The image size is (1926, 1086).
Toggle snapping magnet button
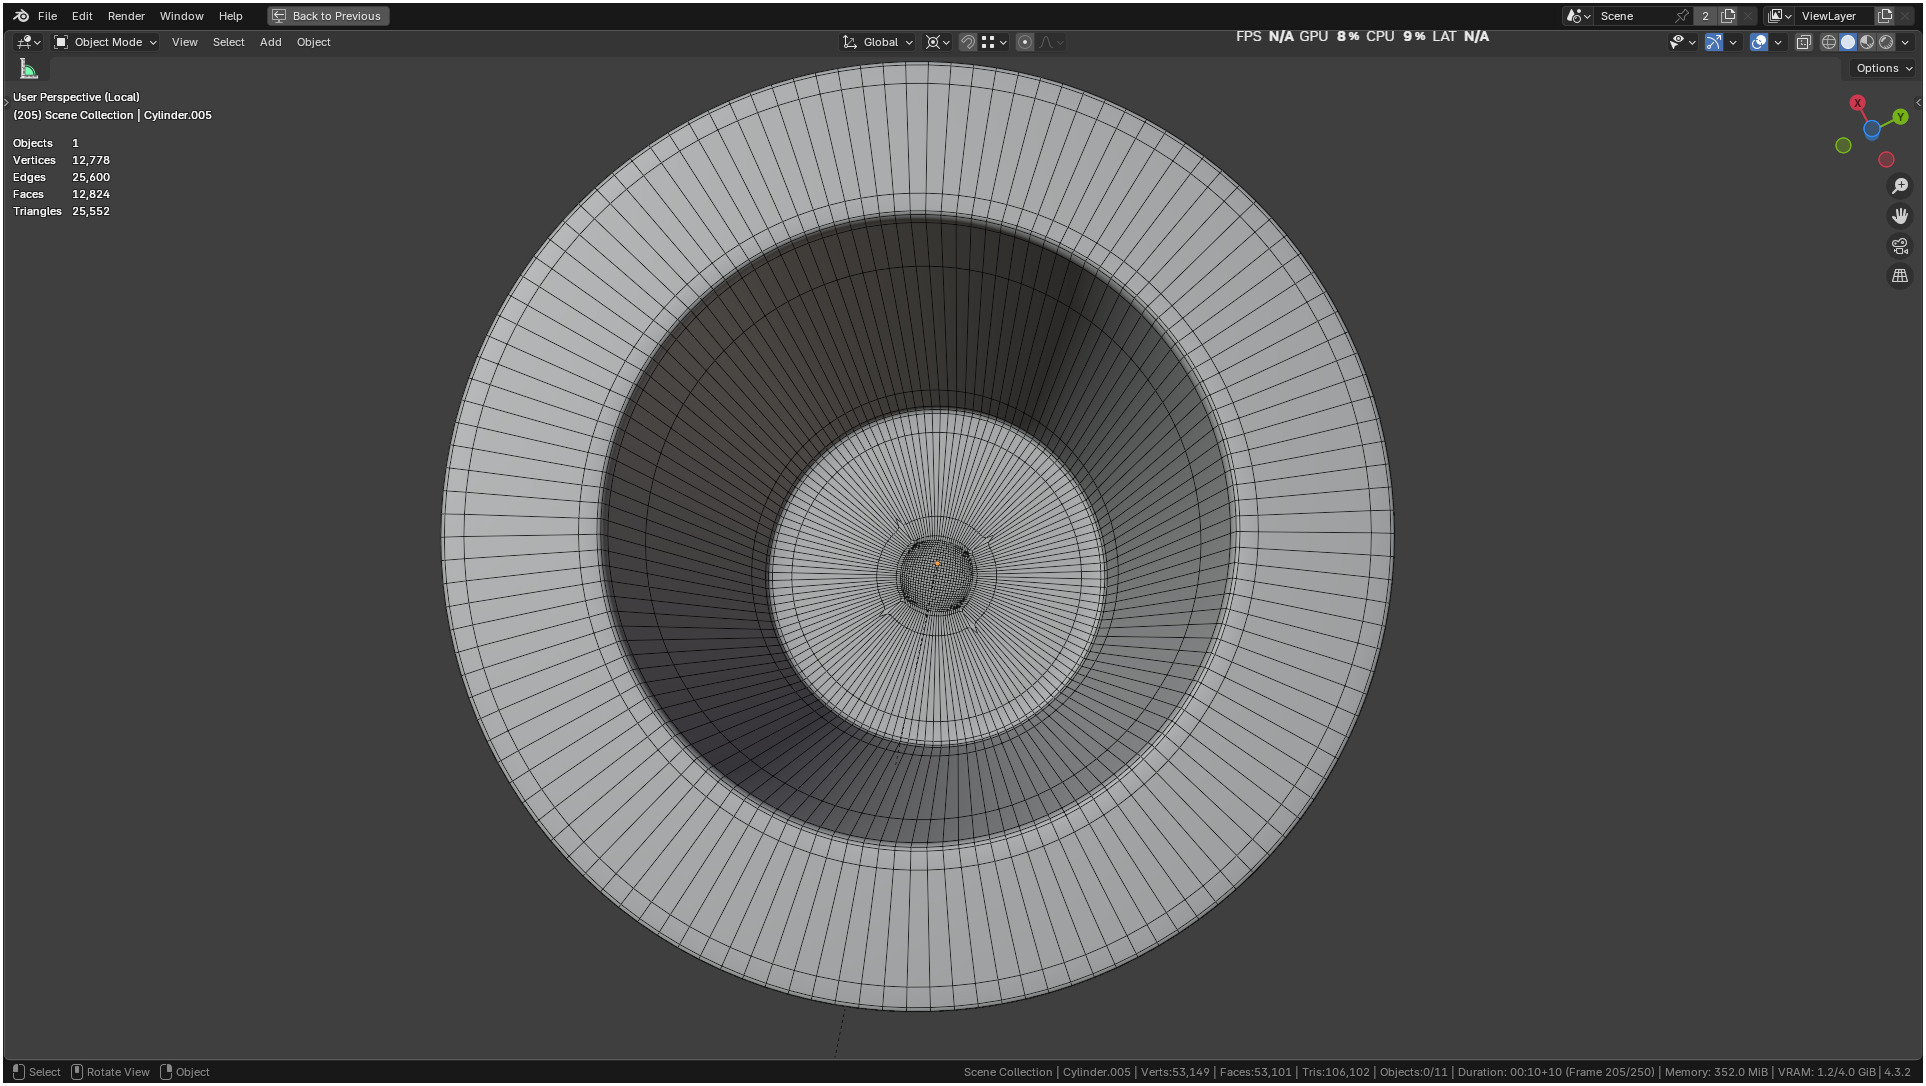[967, 42]
